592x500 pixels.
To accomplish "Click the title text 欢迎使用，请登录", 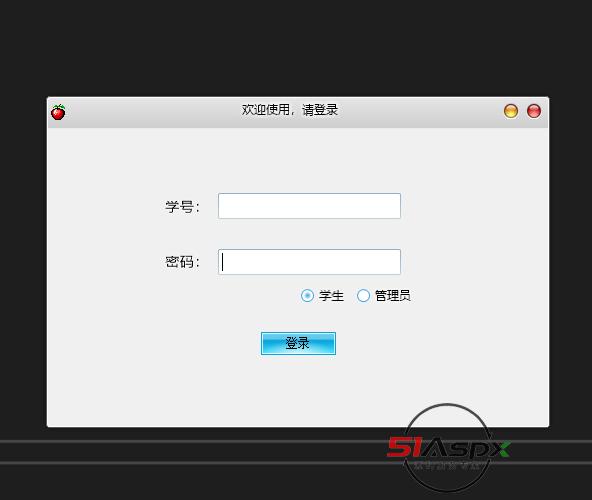I will tap(290, 110).
